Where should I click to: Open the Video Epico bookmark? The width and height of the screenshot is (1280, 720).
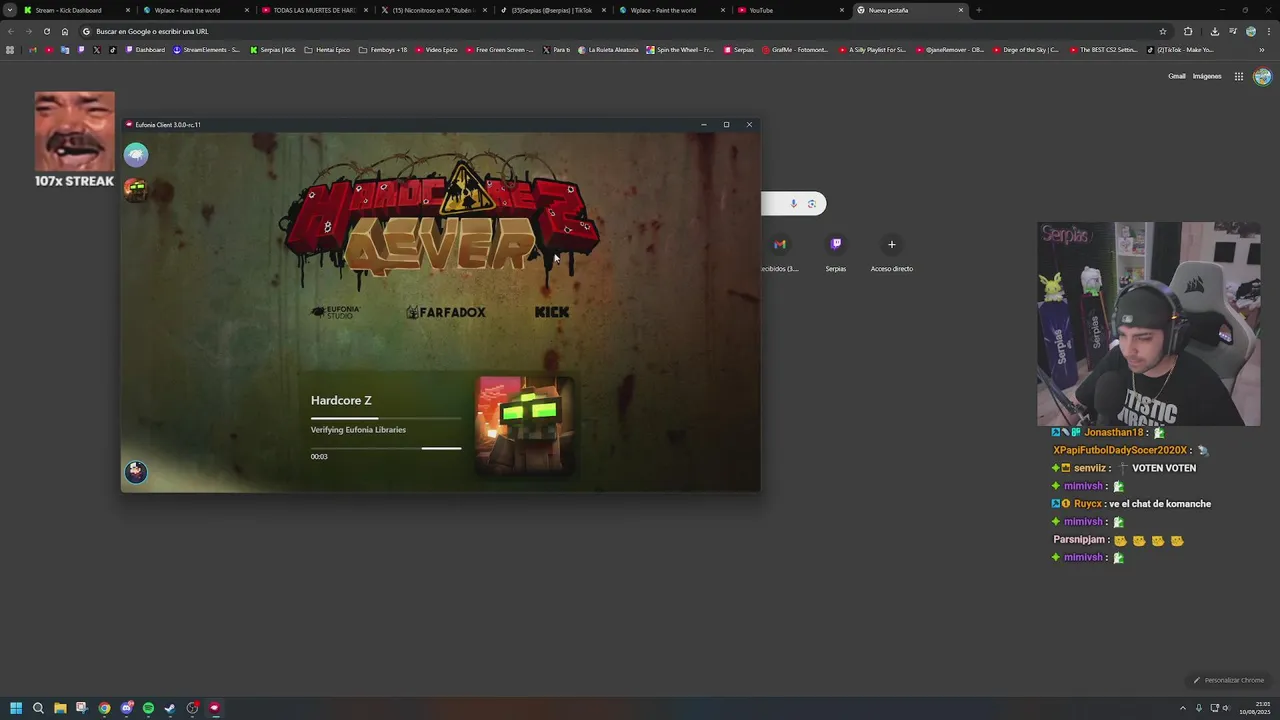[437, 50]
